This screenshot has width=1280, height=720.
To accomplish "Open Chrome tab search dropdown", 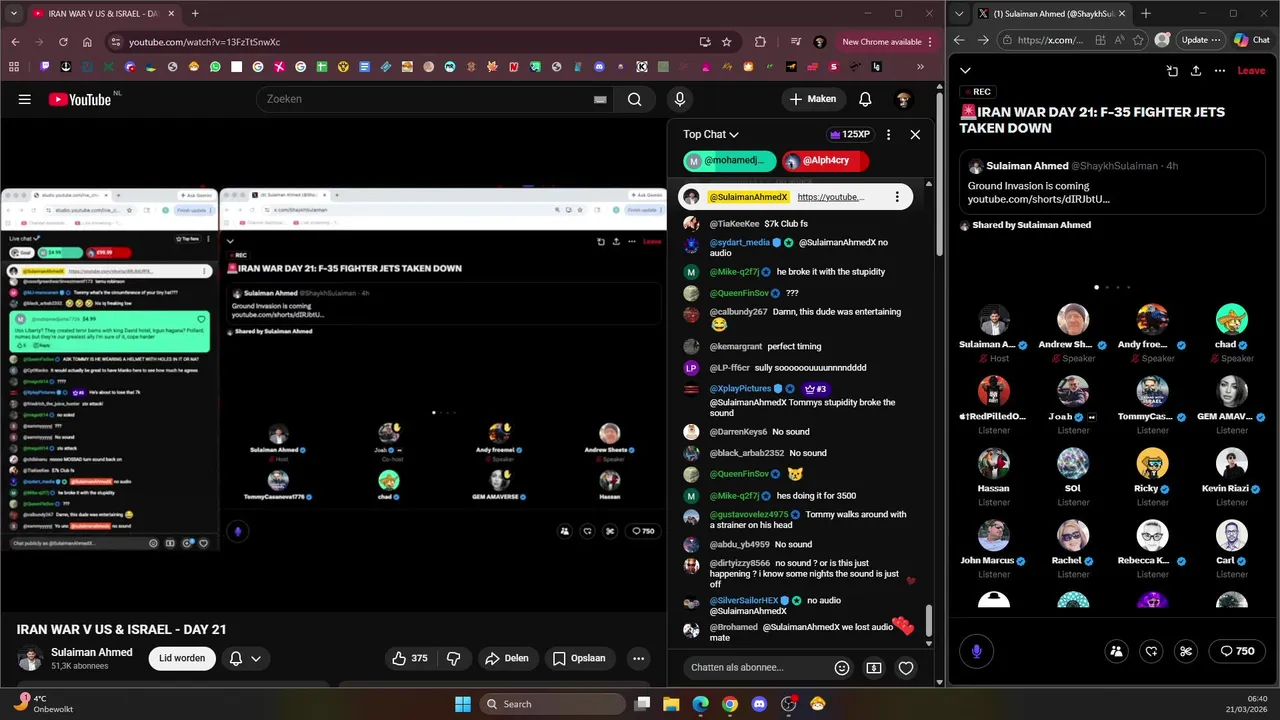I will click(14, 14).
